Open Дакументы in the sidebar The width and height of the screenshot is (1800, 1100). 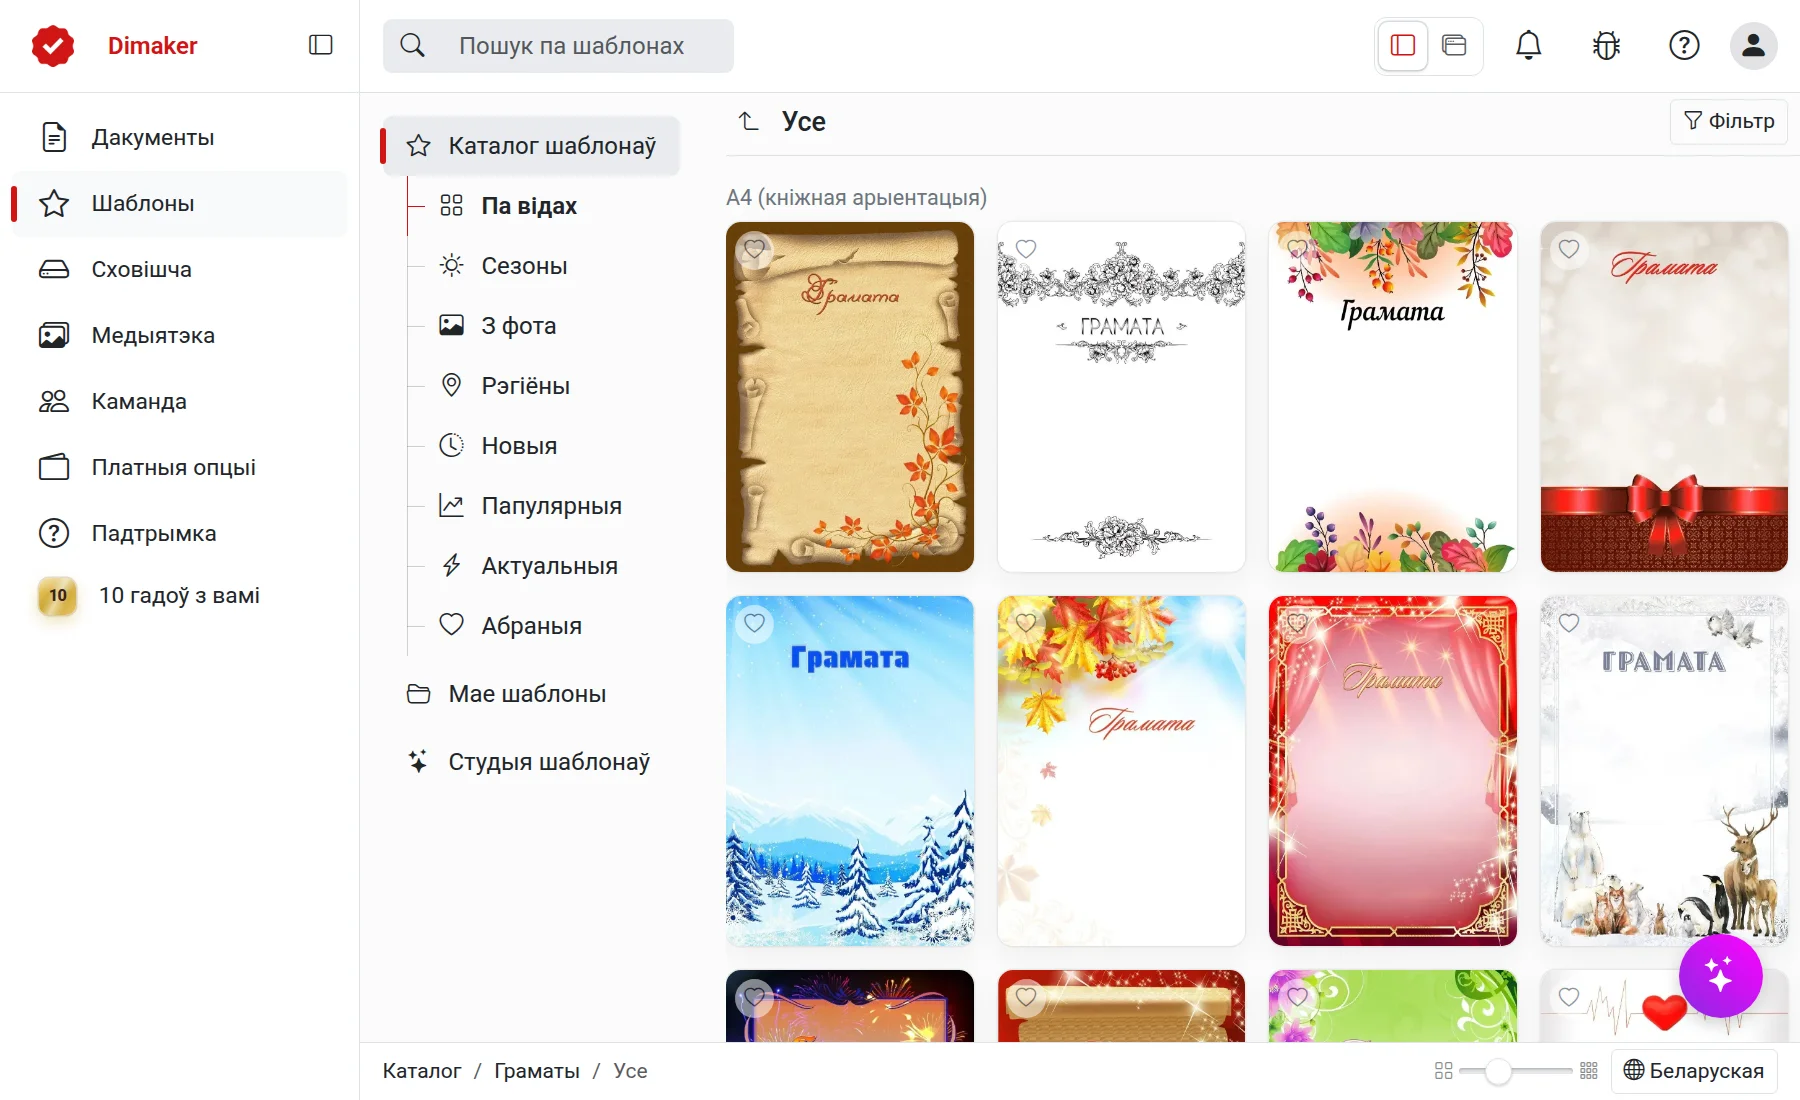[179, 137]
